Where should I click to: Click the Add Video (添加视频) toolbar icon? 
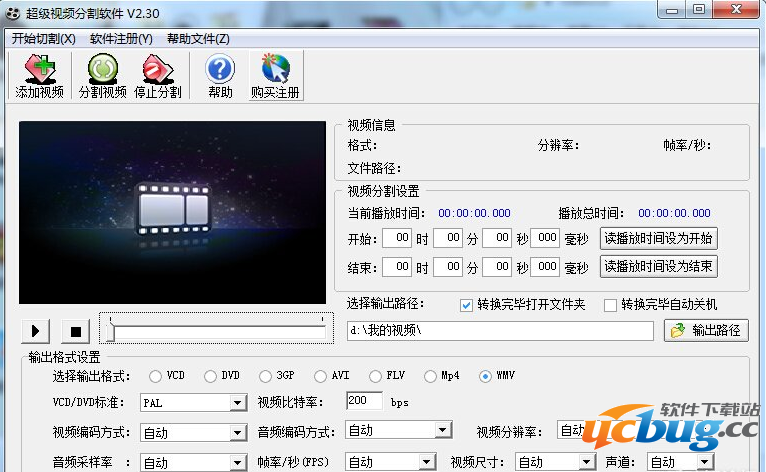coord(40,76)
